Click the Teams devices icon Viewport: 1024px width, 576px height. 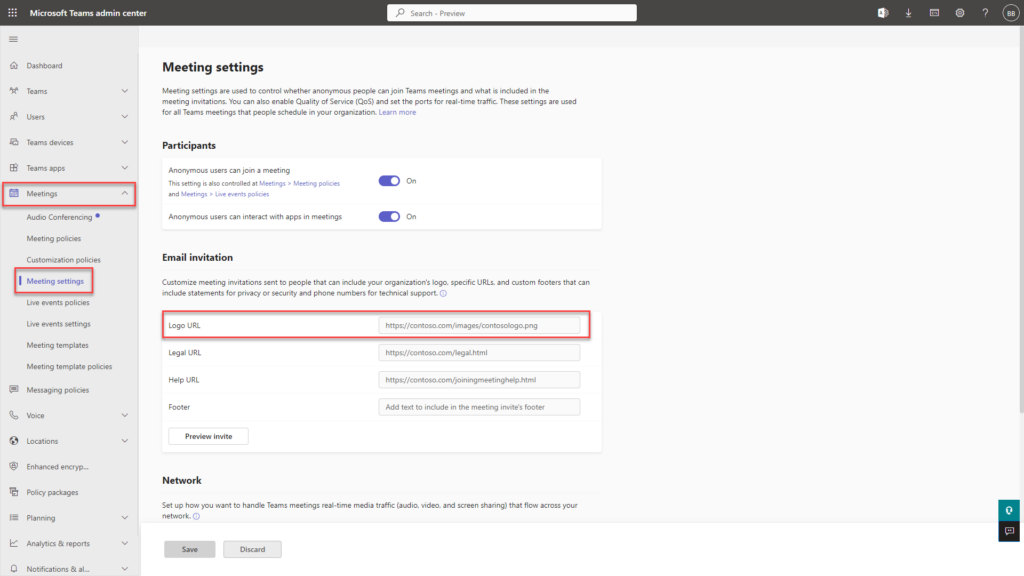point(14,142)
